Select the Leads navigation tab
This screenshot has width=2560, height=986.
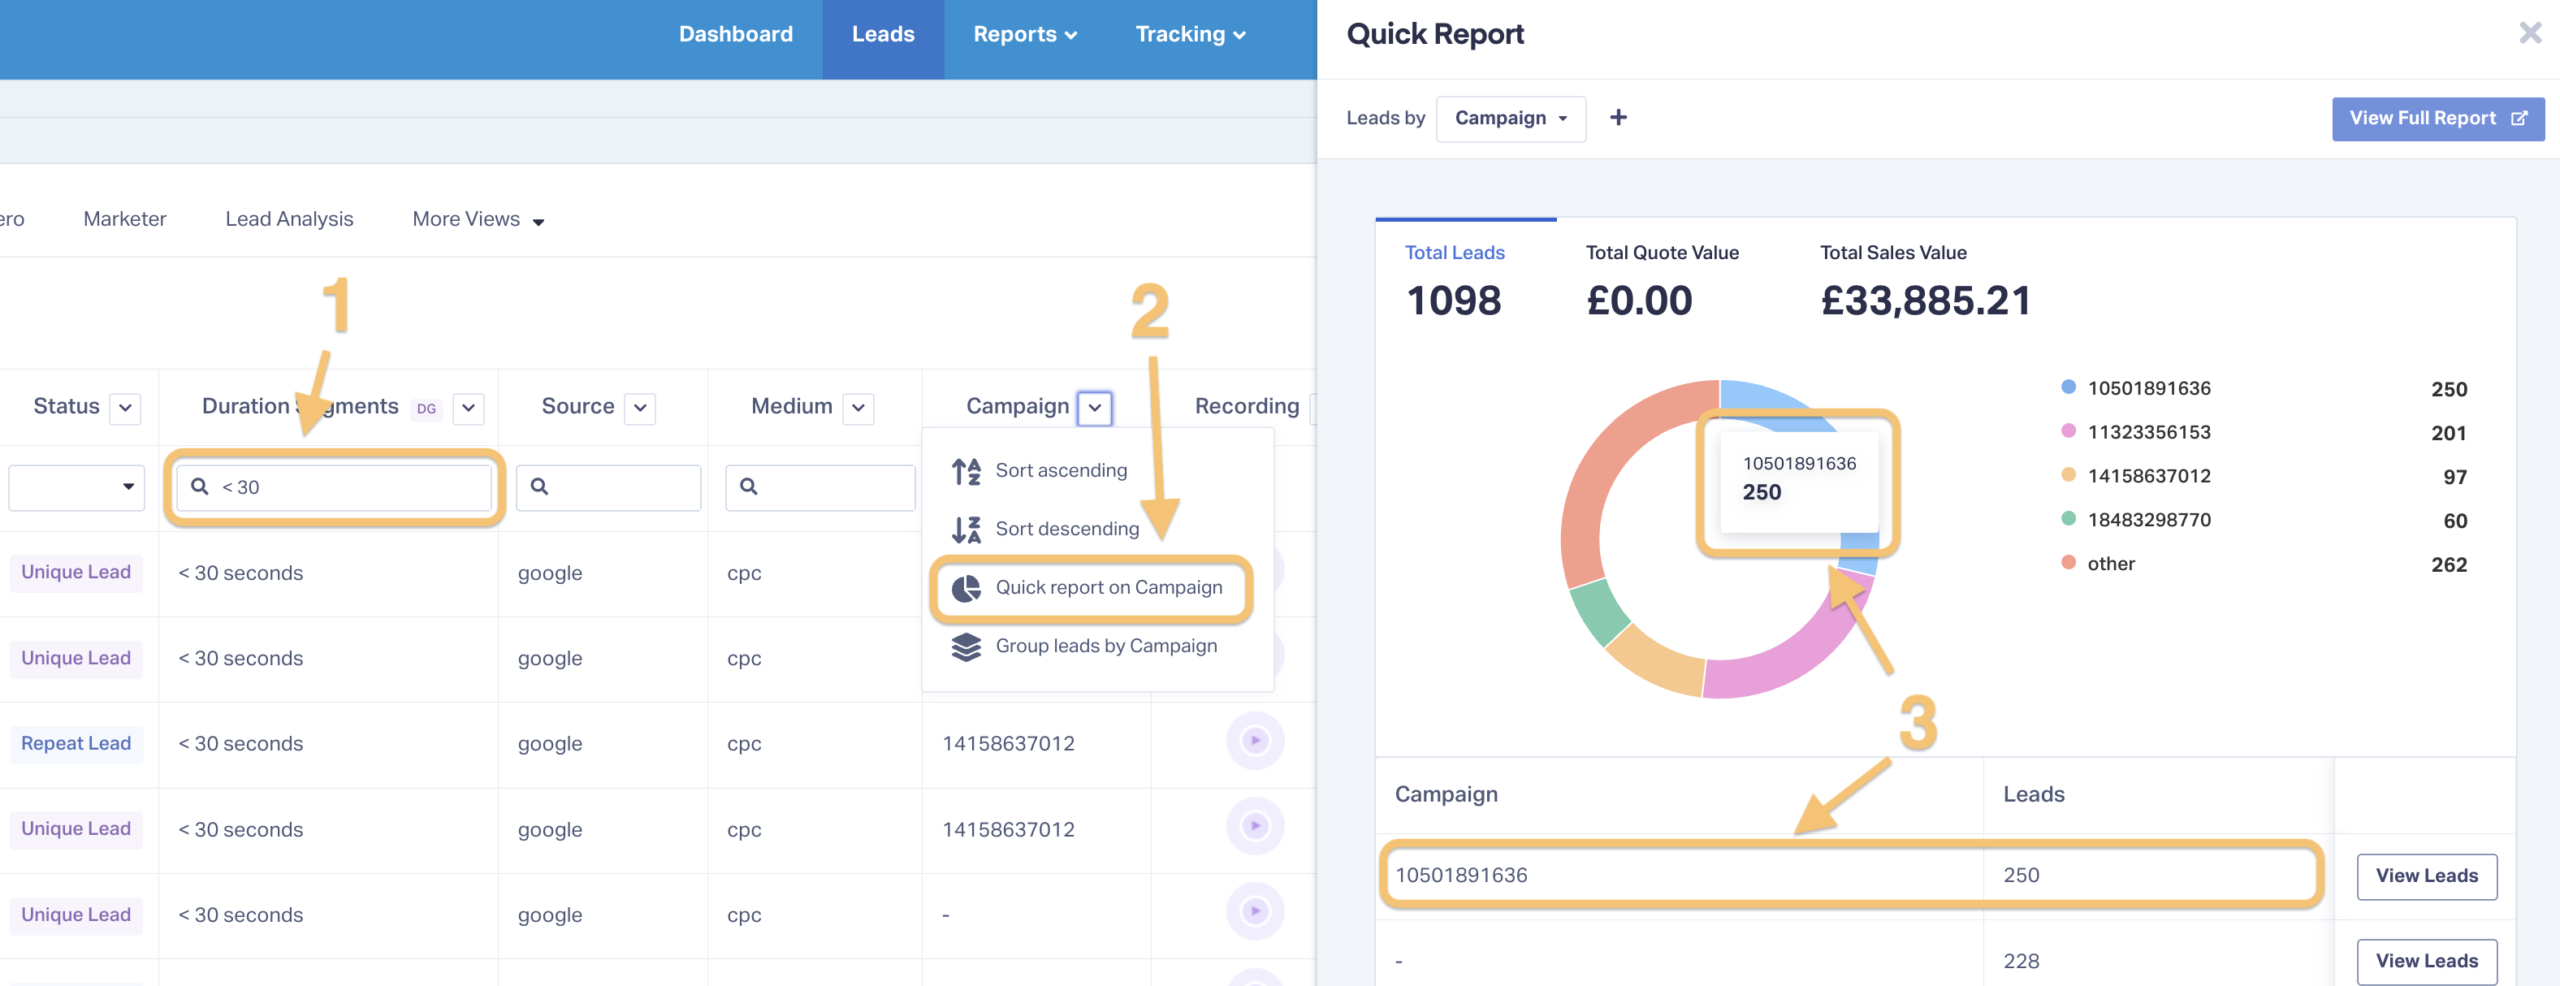click(x=883, y=39)
